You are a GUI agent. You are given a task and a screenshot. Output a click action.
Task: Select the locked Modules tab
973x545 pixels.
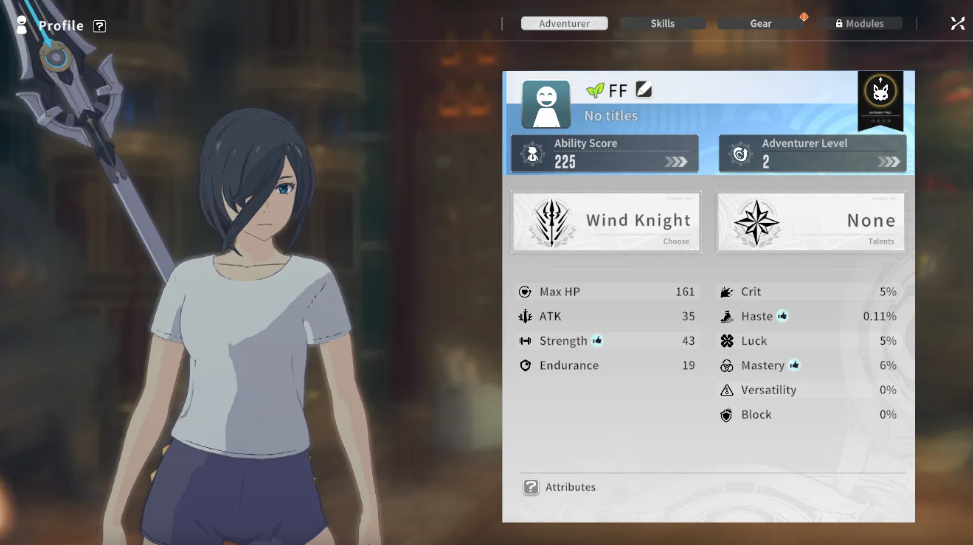[x=859, y=24]
